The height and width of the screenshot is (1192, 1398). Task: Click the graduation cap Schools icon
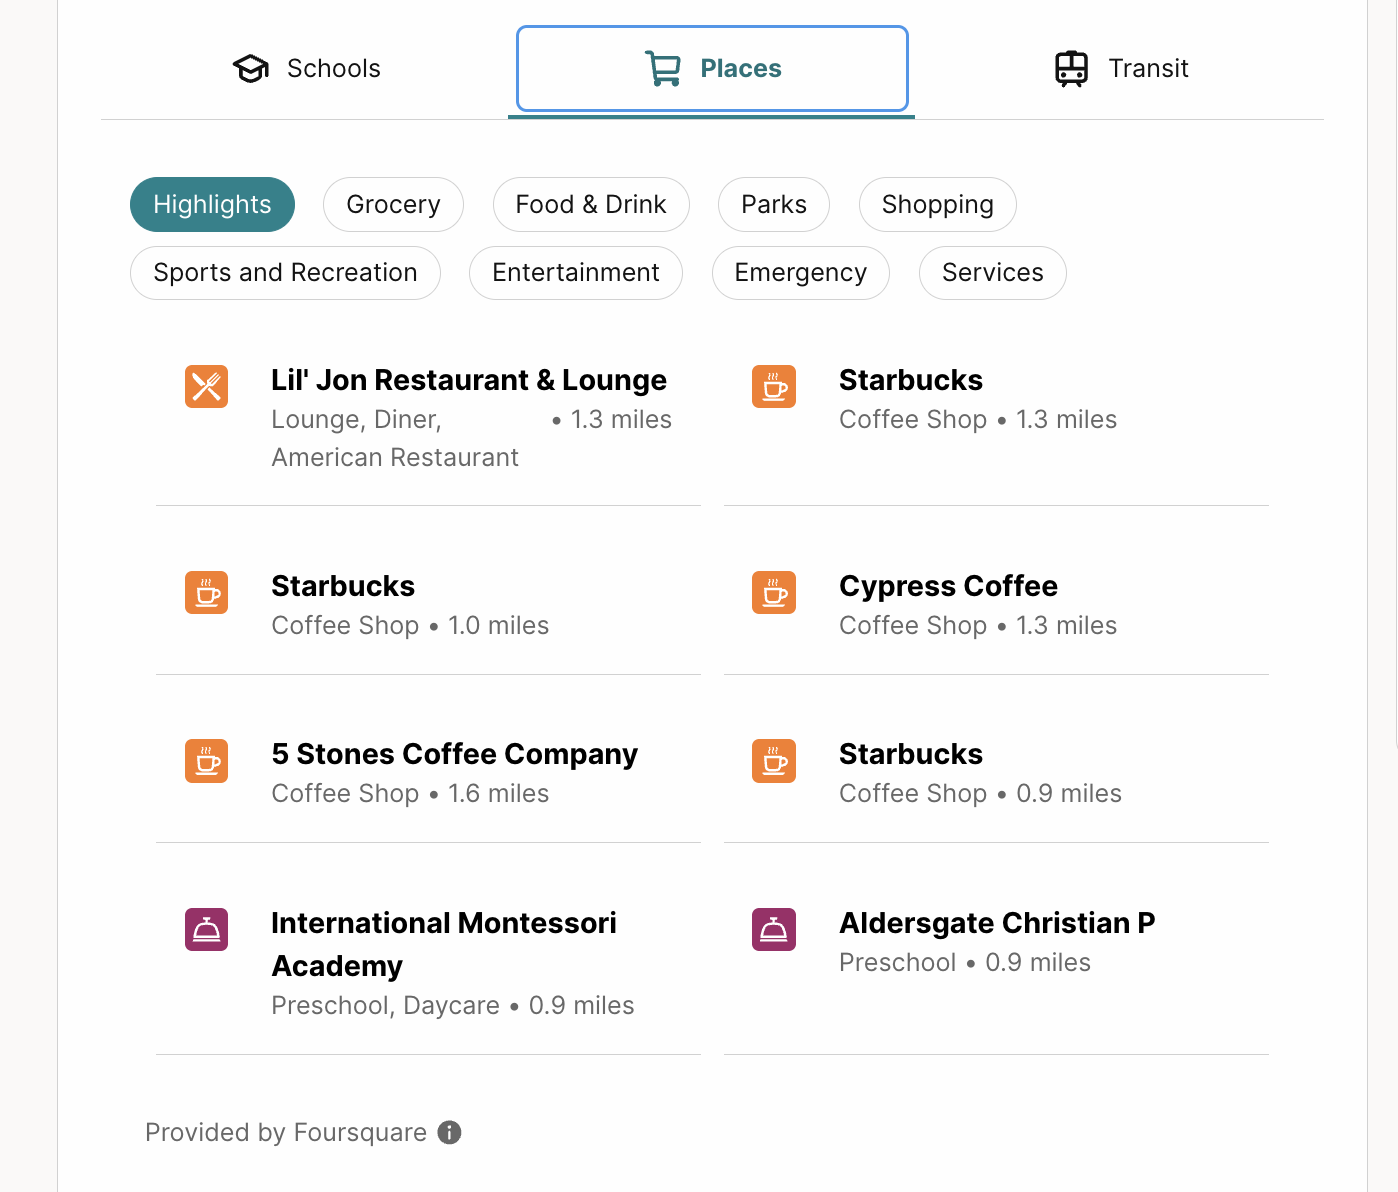point(251,68)
